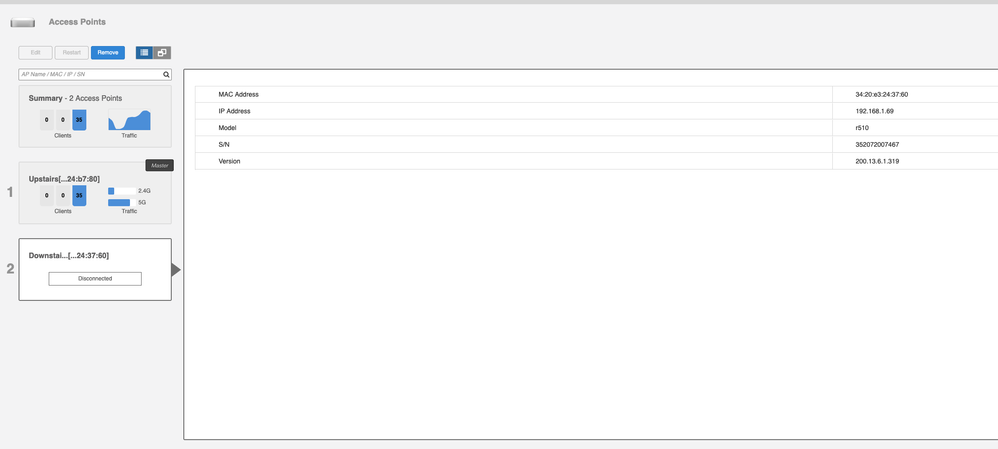The width and height of the screenshot is (998, 449).
Task: Switch to the map view icon
Action: pyautogui.click(x=162, y=53)
